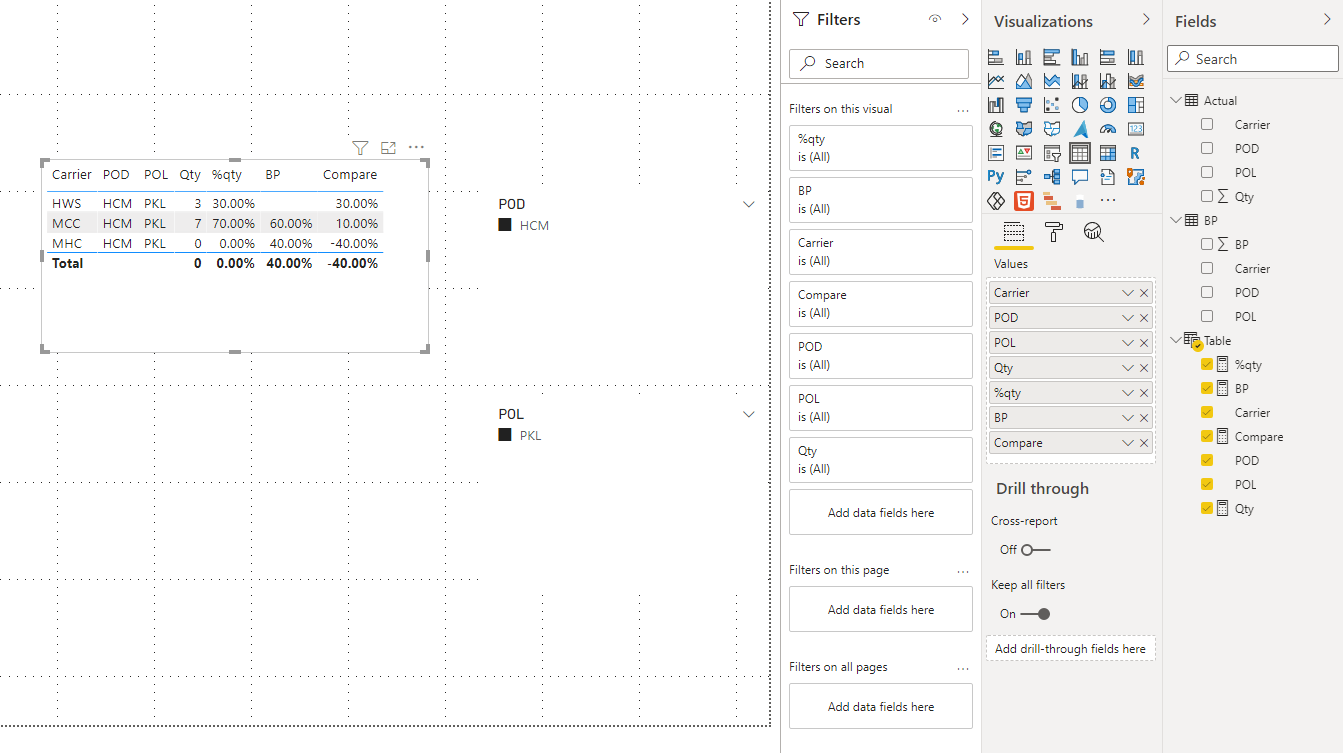This screenshot has height=753, width=1343.
Task: Pick the funnel chart visual
Action: pos(1024,105)
